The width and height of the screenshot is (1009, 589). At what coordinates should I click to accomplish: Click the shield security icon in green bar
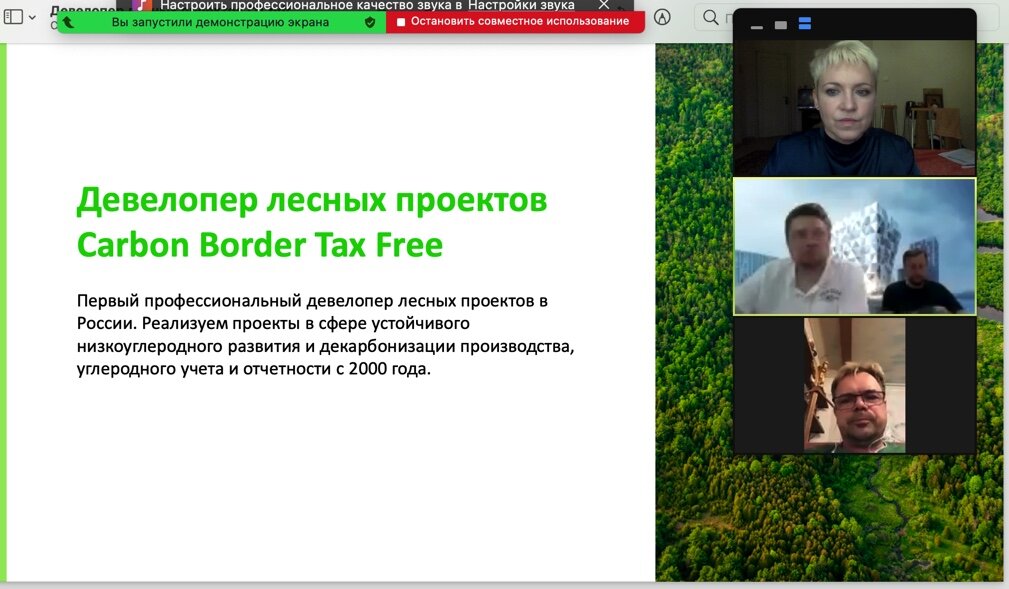(x=370, y=22)
